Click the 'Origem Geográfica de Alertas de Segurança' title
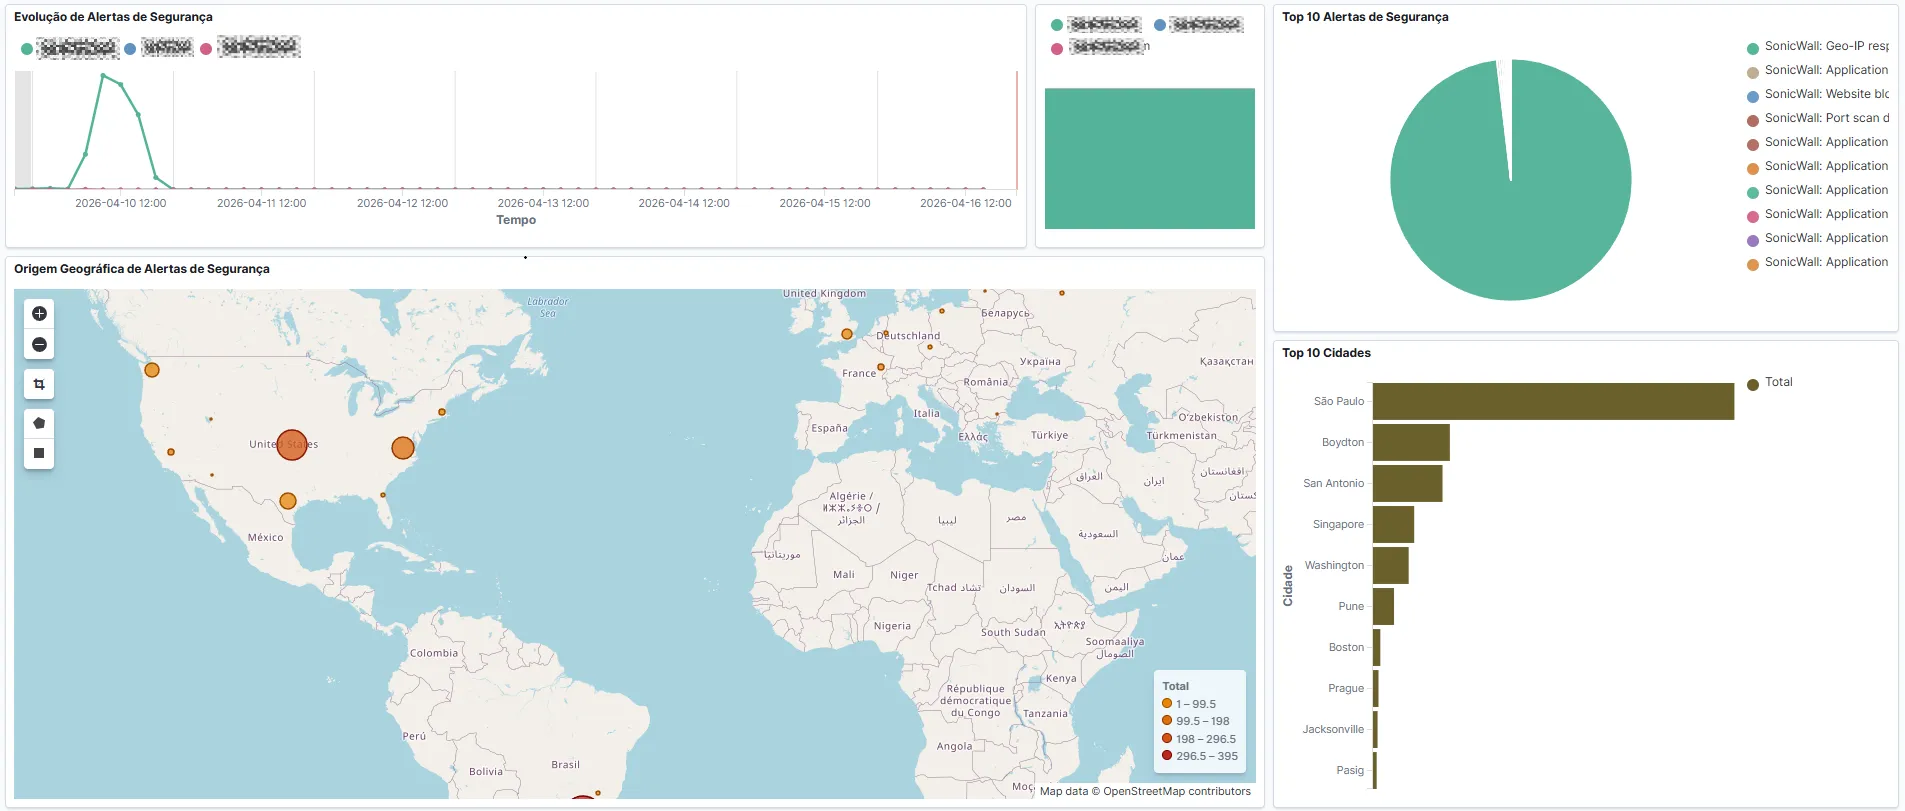1905x811 pixels. [x=142, y=269]
